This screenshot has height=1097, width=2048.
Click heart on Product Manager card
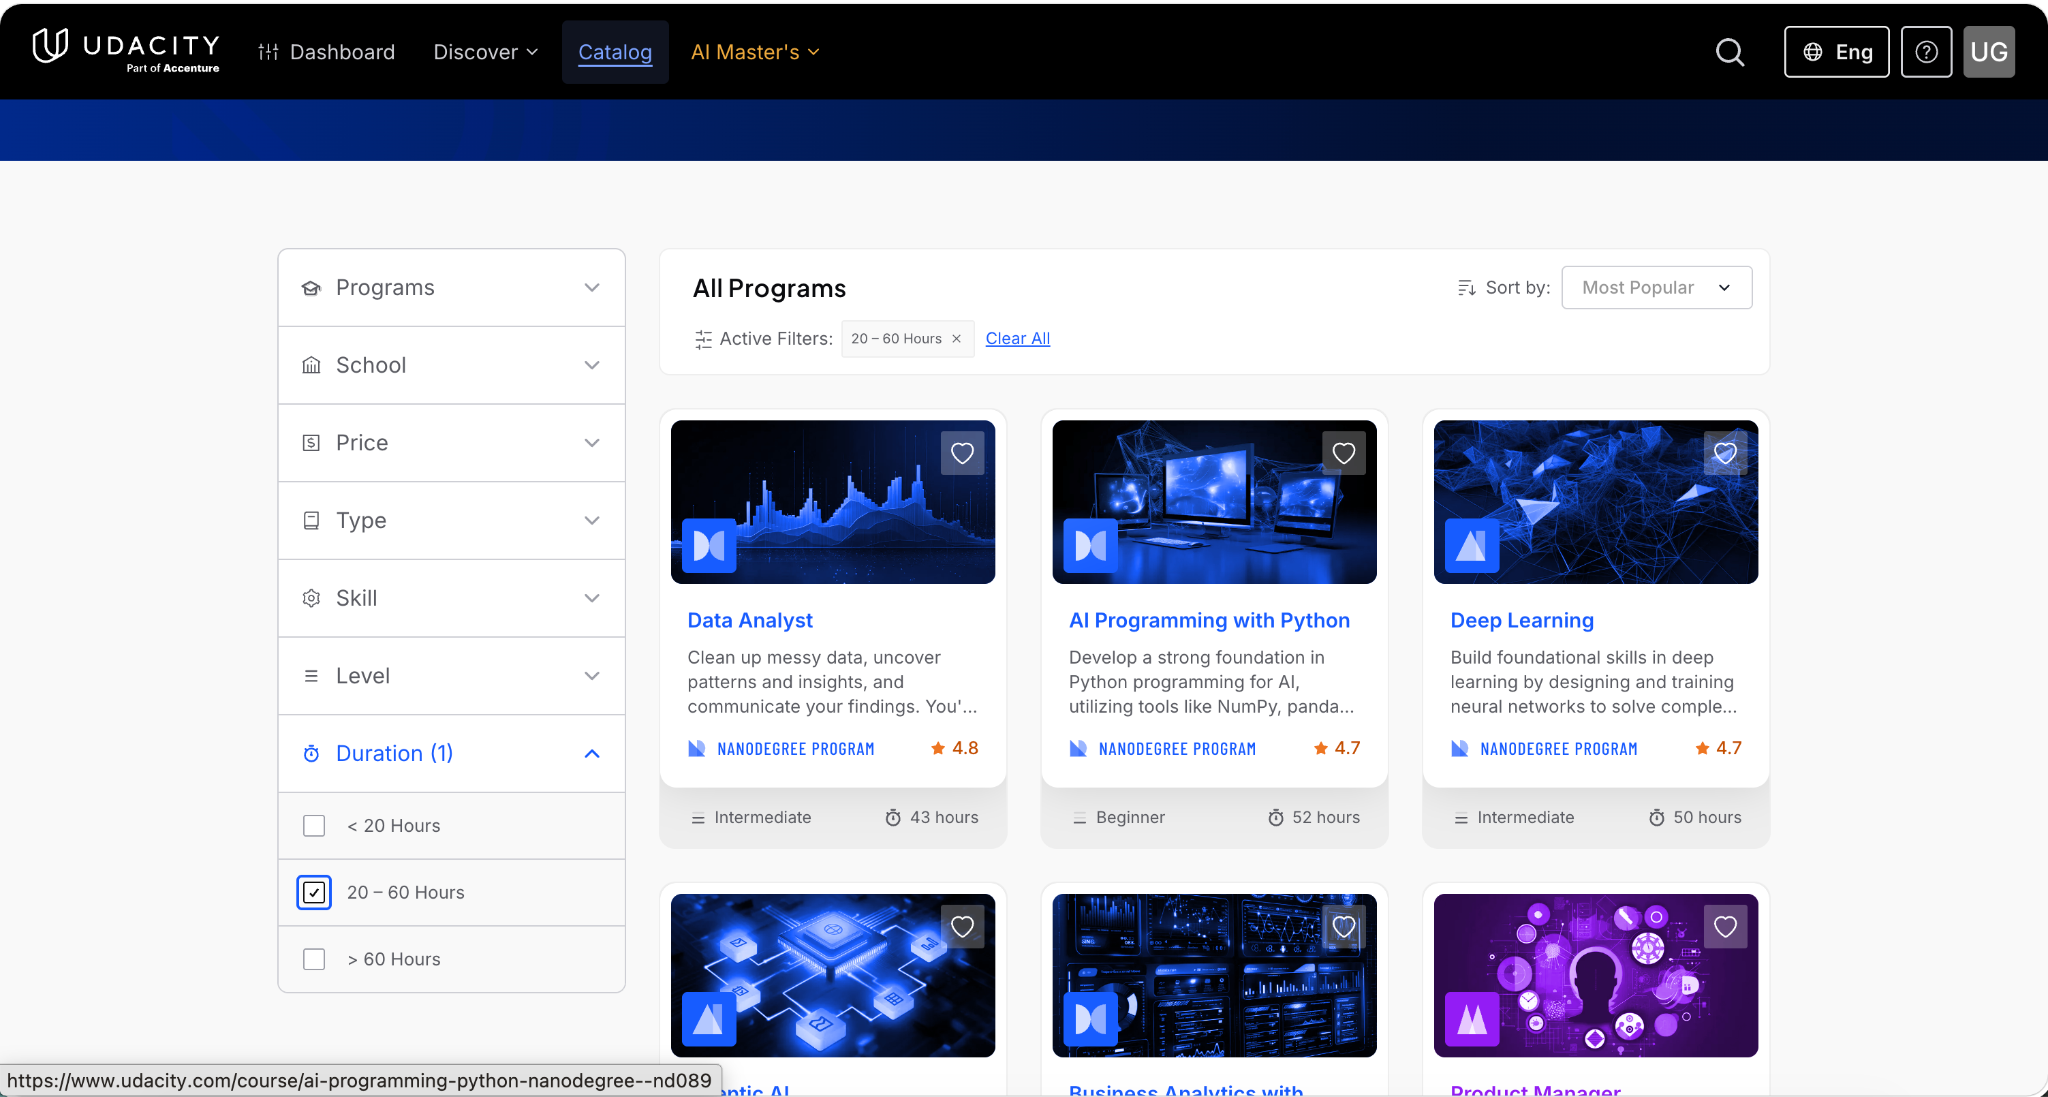coord(1725,926)
